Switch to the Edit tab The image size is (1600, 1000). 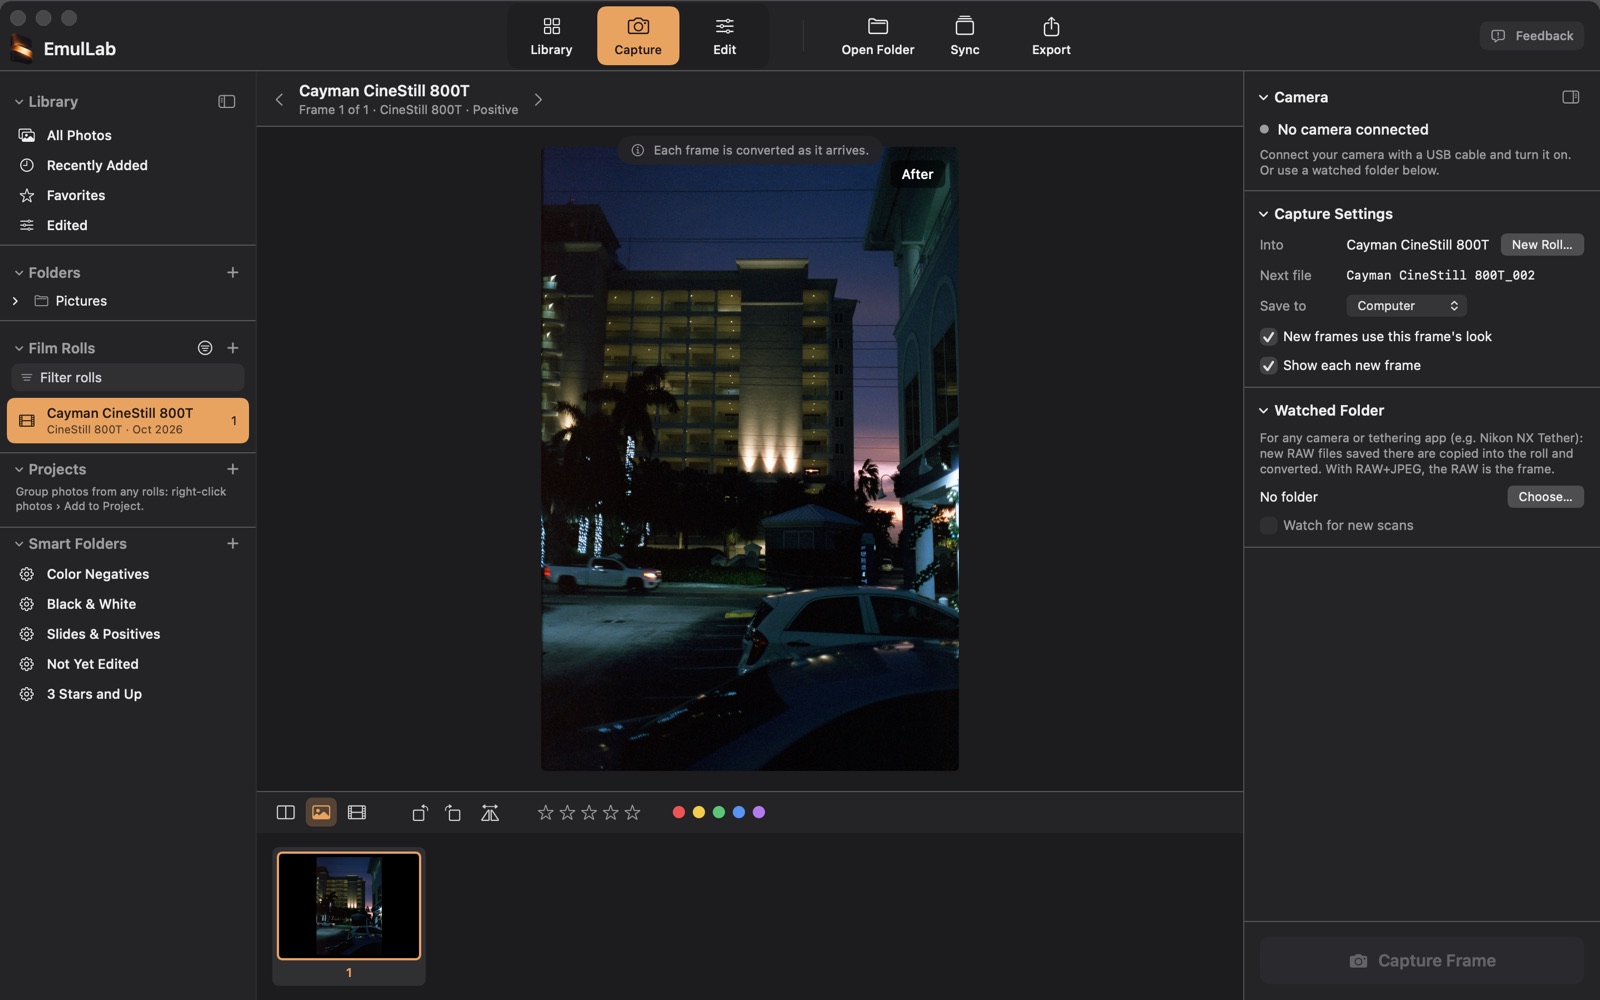[724, 36]
